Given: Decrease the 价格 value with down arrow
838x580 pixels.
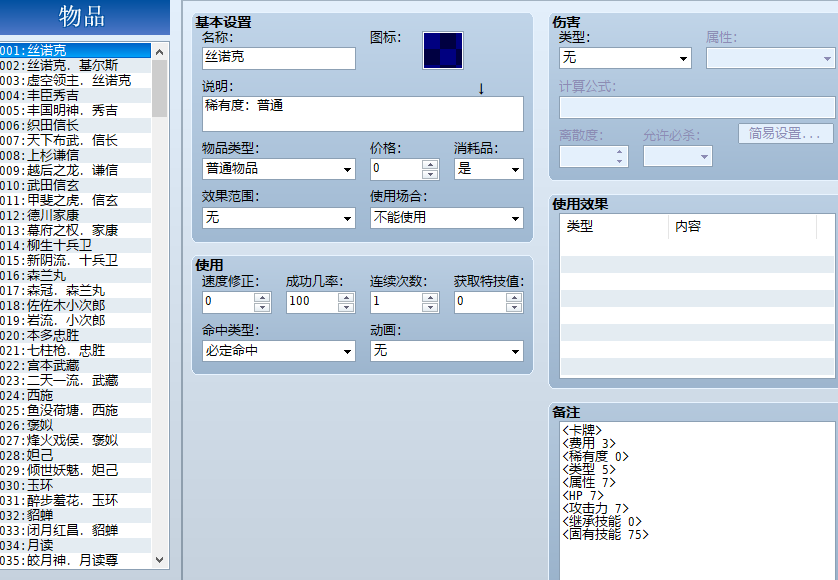Looking at the screenshot, I should (x=430, y=174).
